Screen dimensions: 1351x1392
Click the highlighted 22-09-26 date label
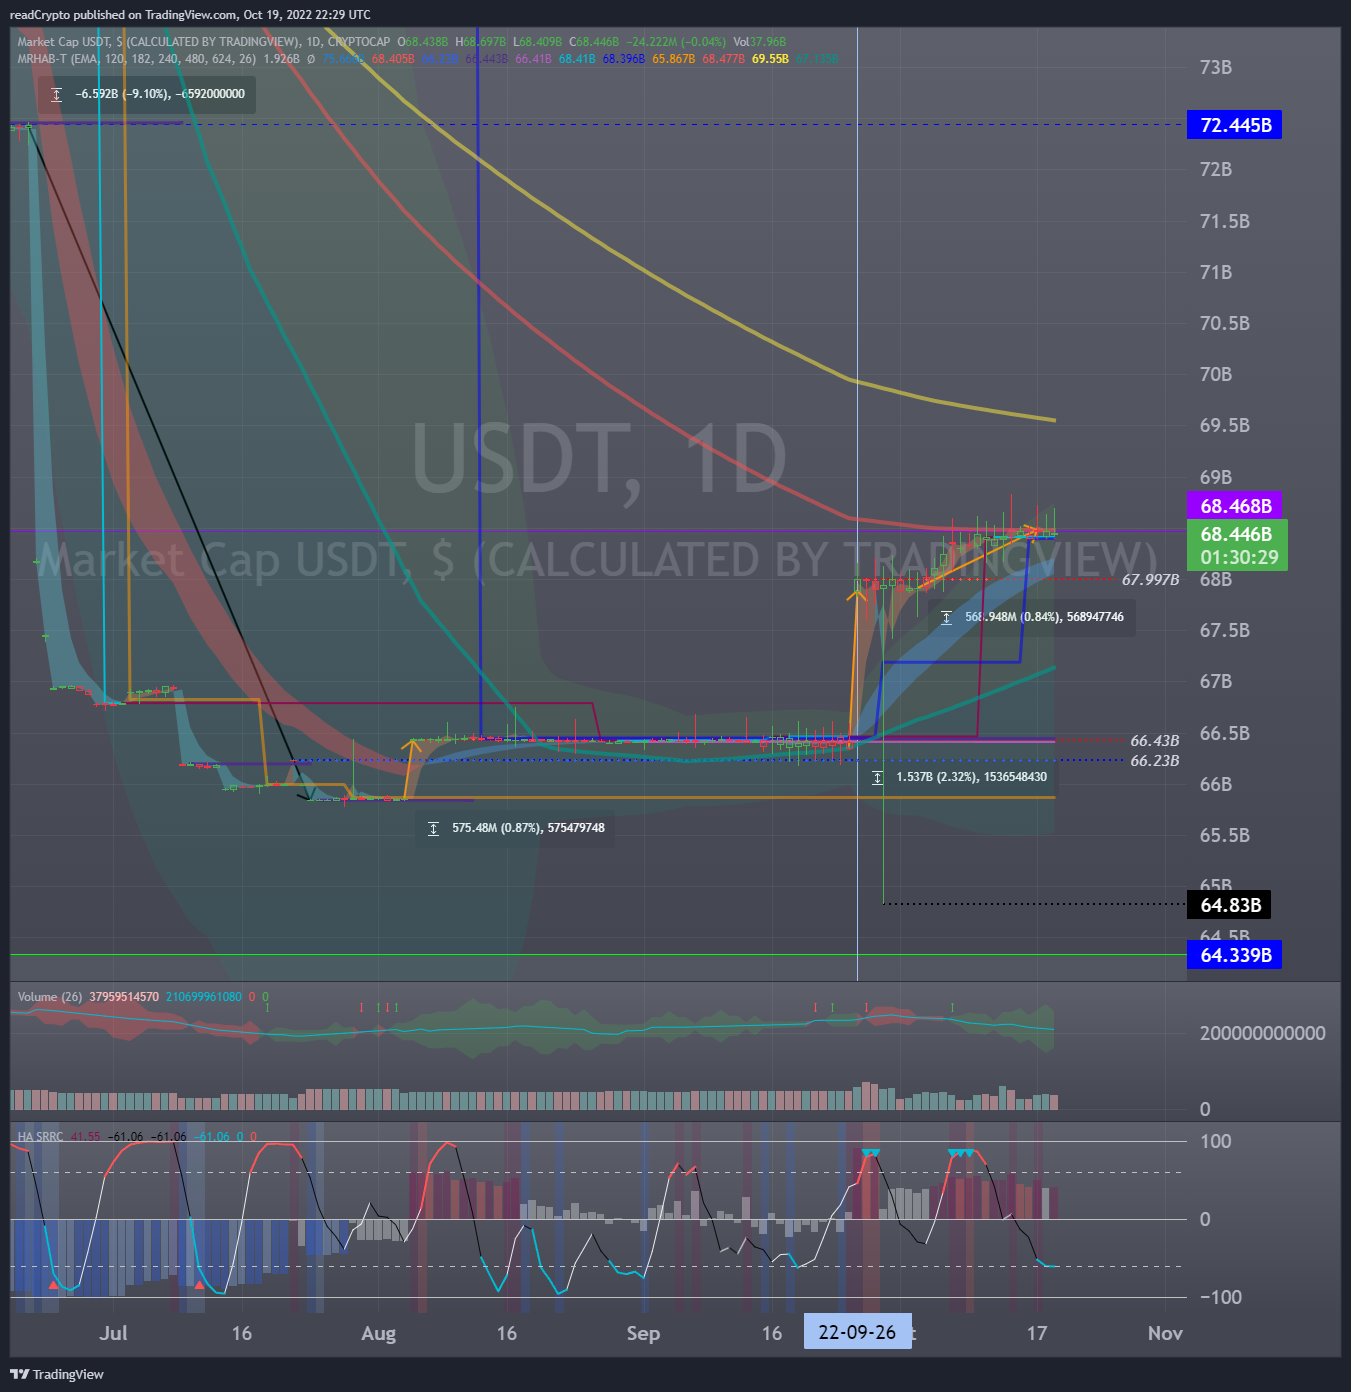pyautogui.click(x=857, y=1332)
